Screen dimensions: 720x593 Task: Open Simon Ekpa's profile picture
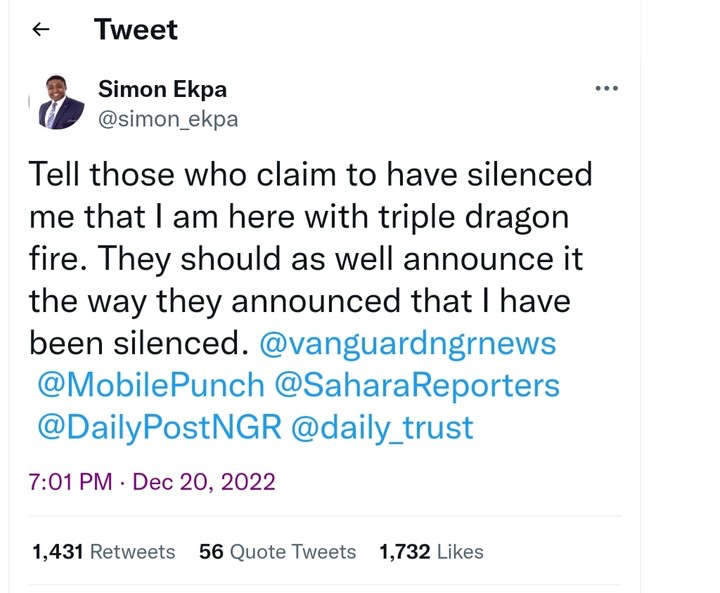[x=62, y=103]
